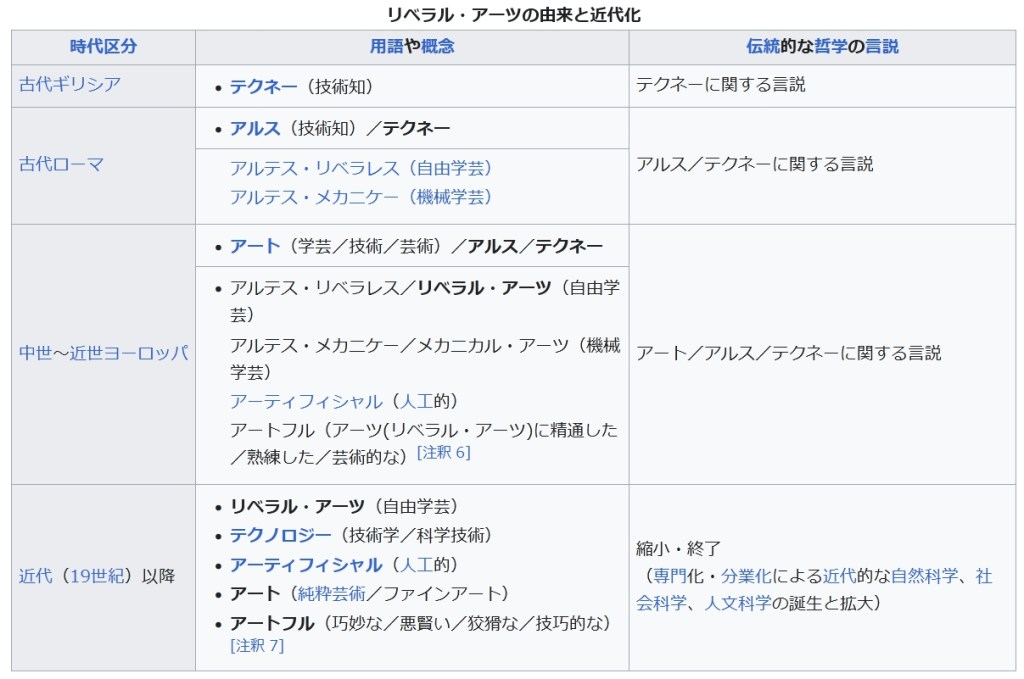Follow the アルテス・リベラレス（自由学芸） link
This screenshot has width=1024, height=679.
362,168
